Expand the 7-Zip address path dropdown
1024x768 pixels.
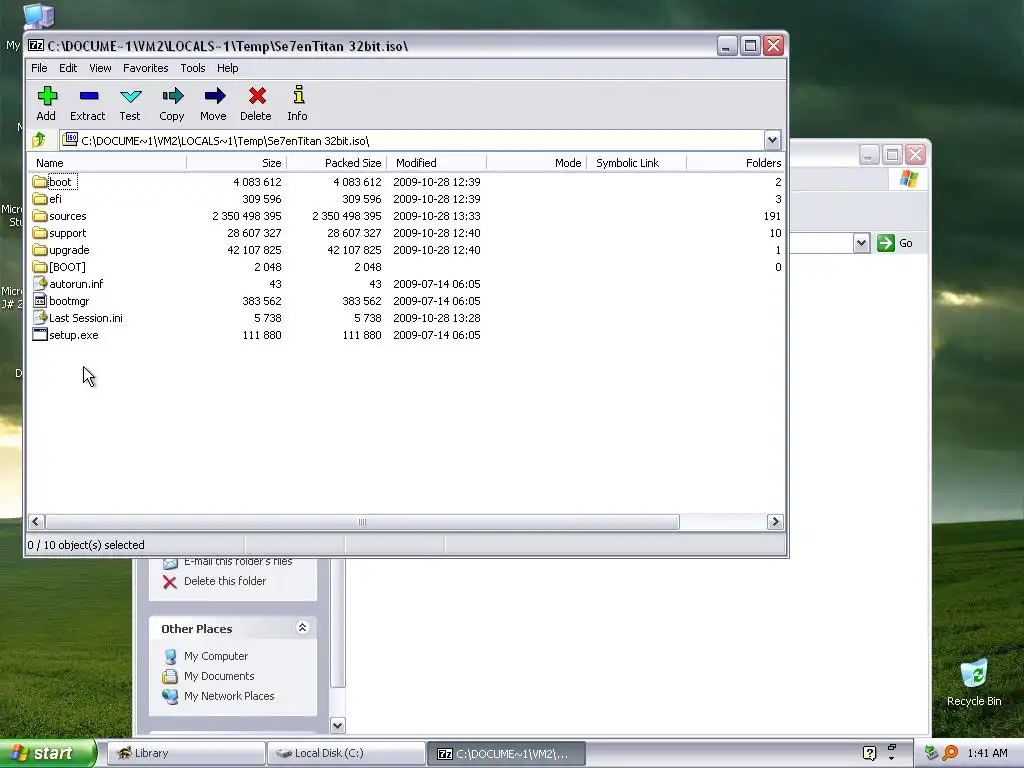(772, 140)
